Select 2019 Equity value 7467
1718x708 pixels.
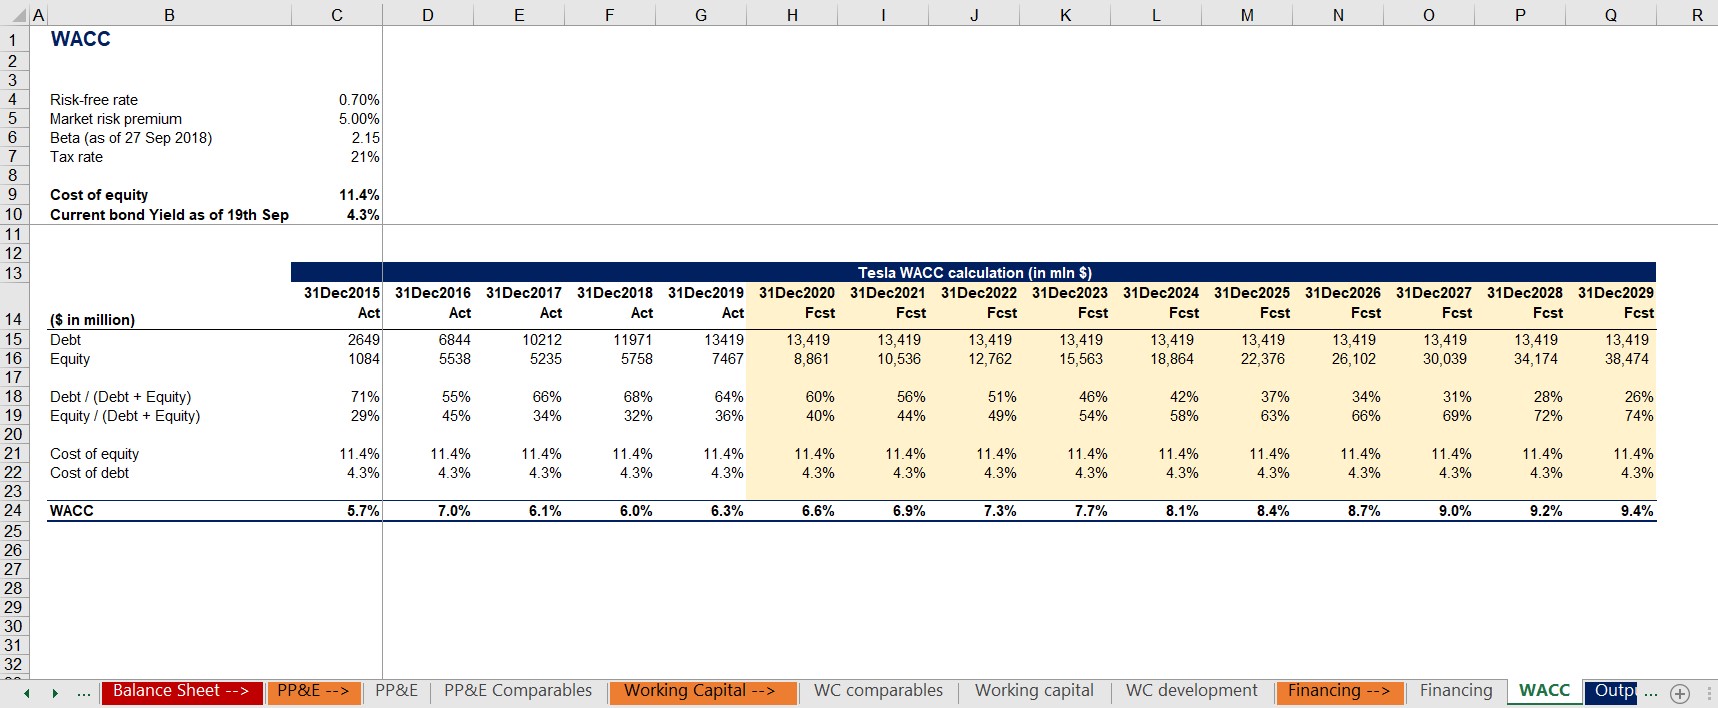[x=727, y=359]
